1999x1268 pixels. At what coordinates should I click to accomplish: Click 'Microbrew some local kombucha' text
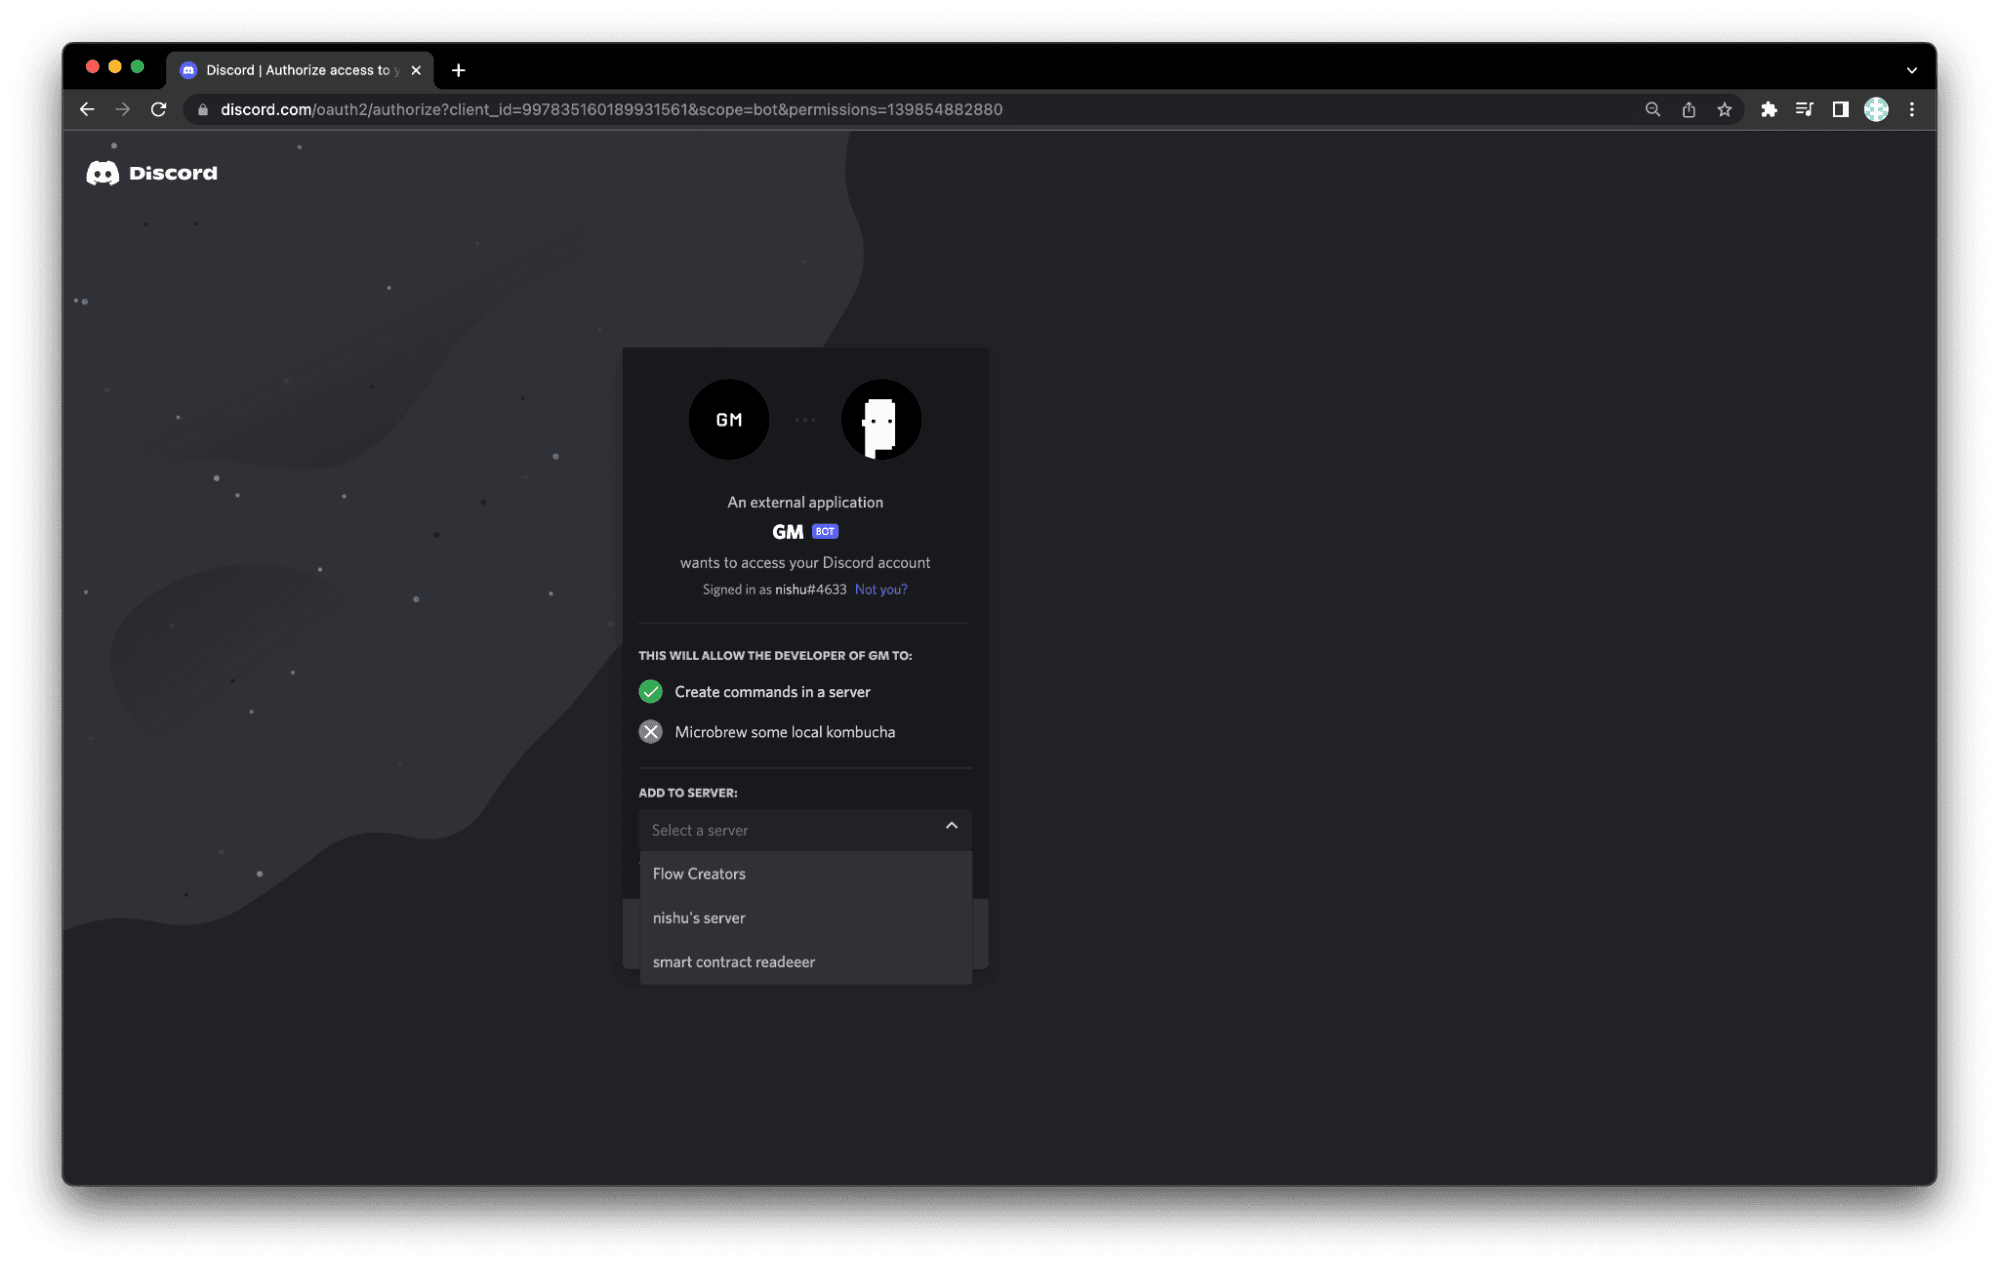(x=785, y=732)
